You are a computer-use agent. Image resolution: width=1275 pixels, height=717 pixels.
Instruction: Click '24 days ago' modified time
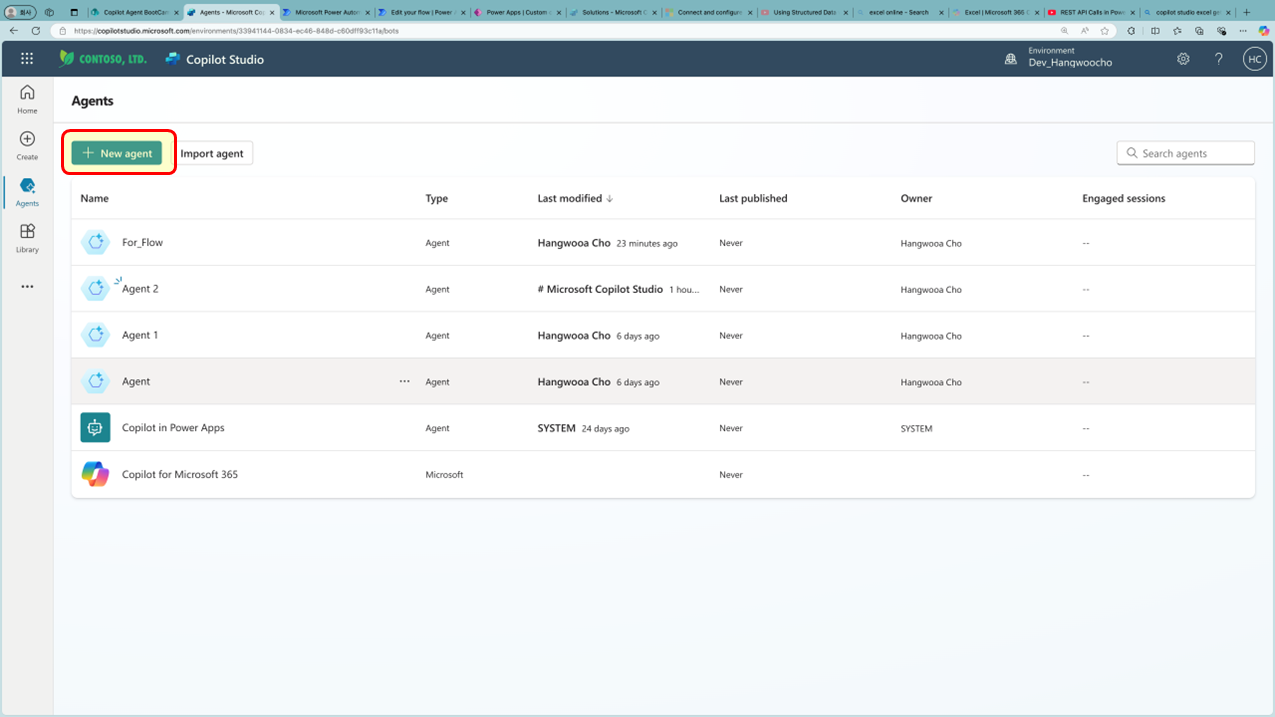[606, 428]
